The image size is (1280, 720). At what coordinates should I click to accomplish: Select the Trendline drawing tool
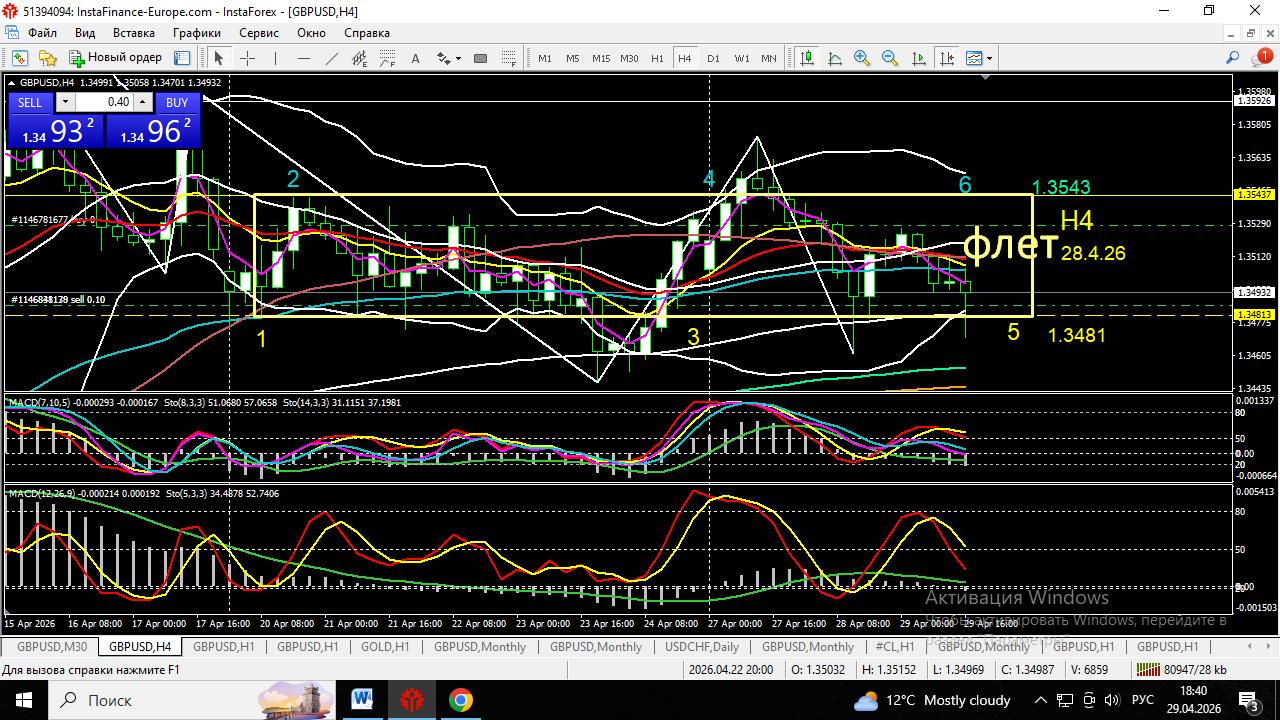click(x=332, y=58)
